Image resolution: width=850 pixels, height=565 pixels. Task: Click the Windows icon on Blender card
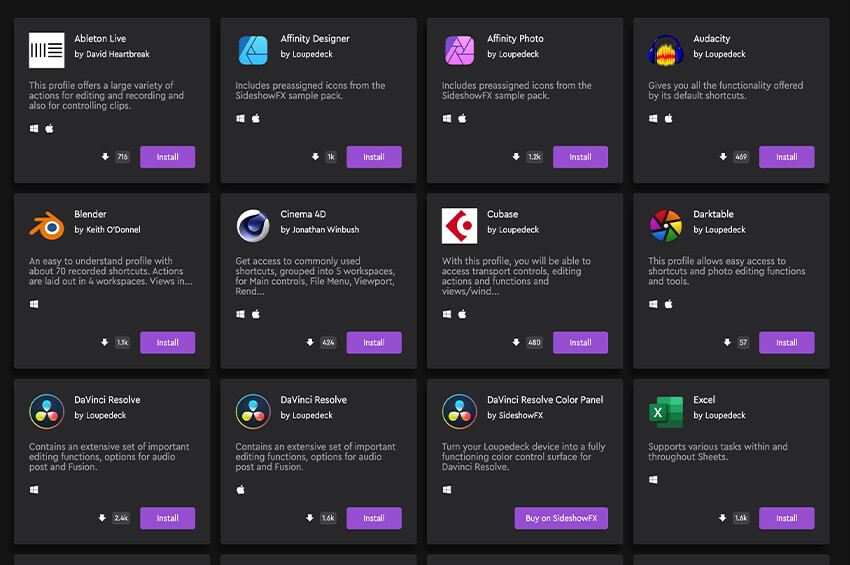[34, 304]
